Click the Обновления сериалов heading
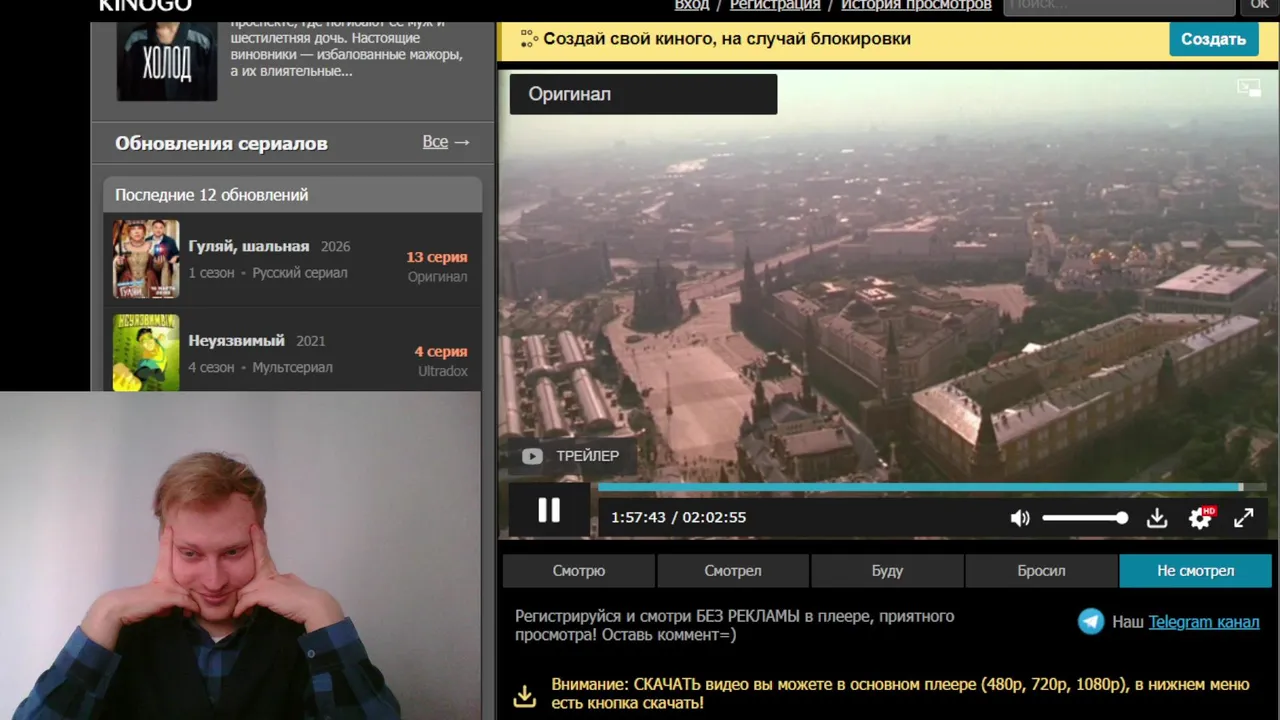Image resolution: width=1280 pixels, height=720 pixels. tap(221, 143)
